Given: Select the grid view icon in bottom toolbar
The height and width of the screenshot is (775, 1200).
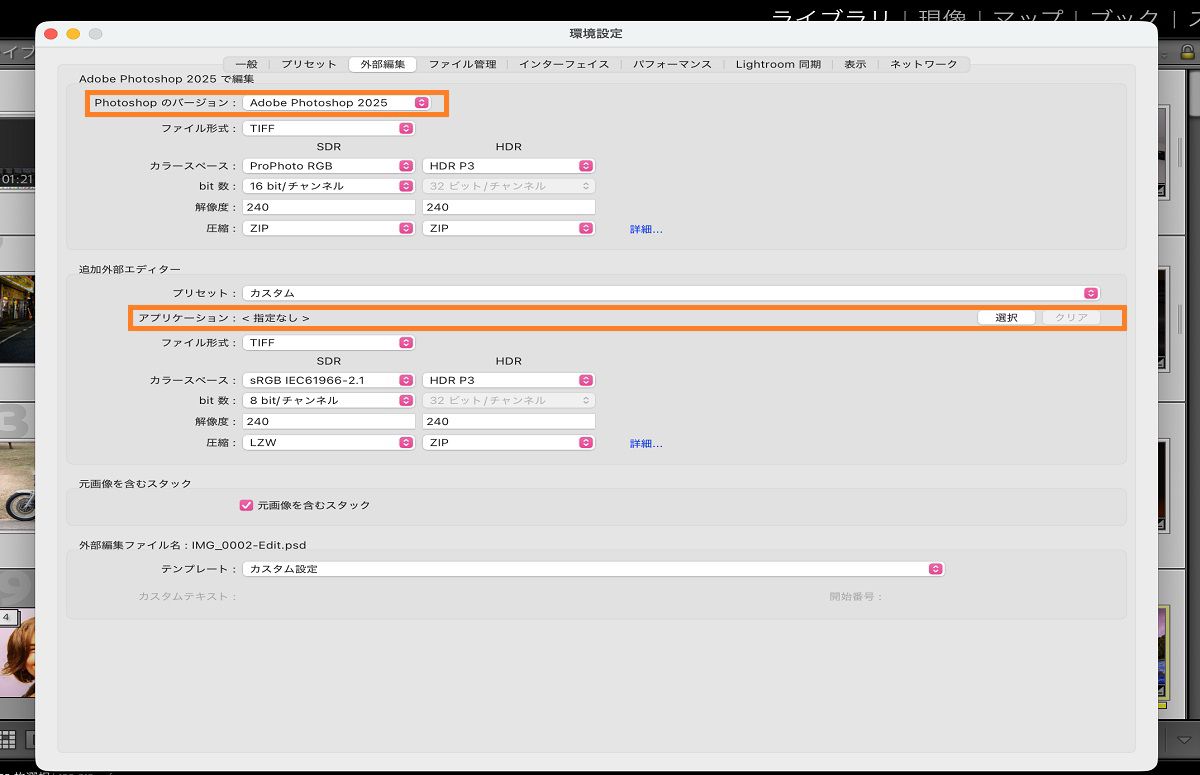Looking at the screenshot, I should 9,738.
